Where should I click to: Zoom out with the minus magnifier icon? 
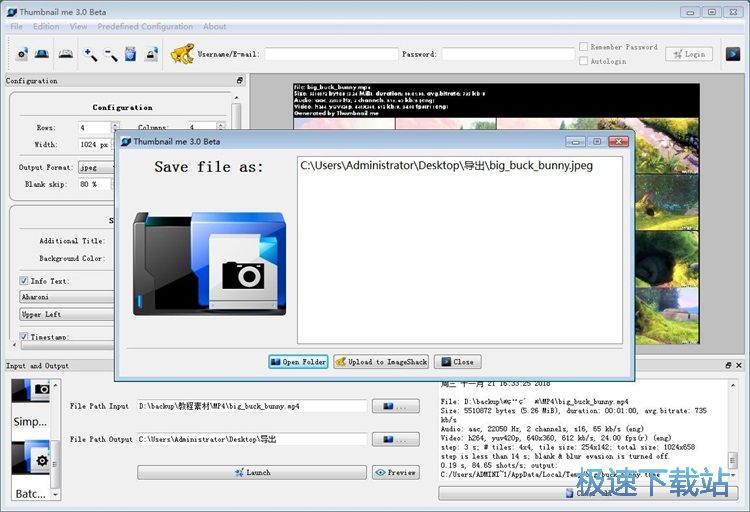(x=110, y=55)
